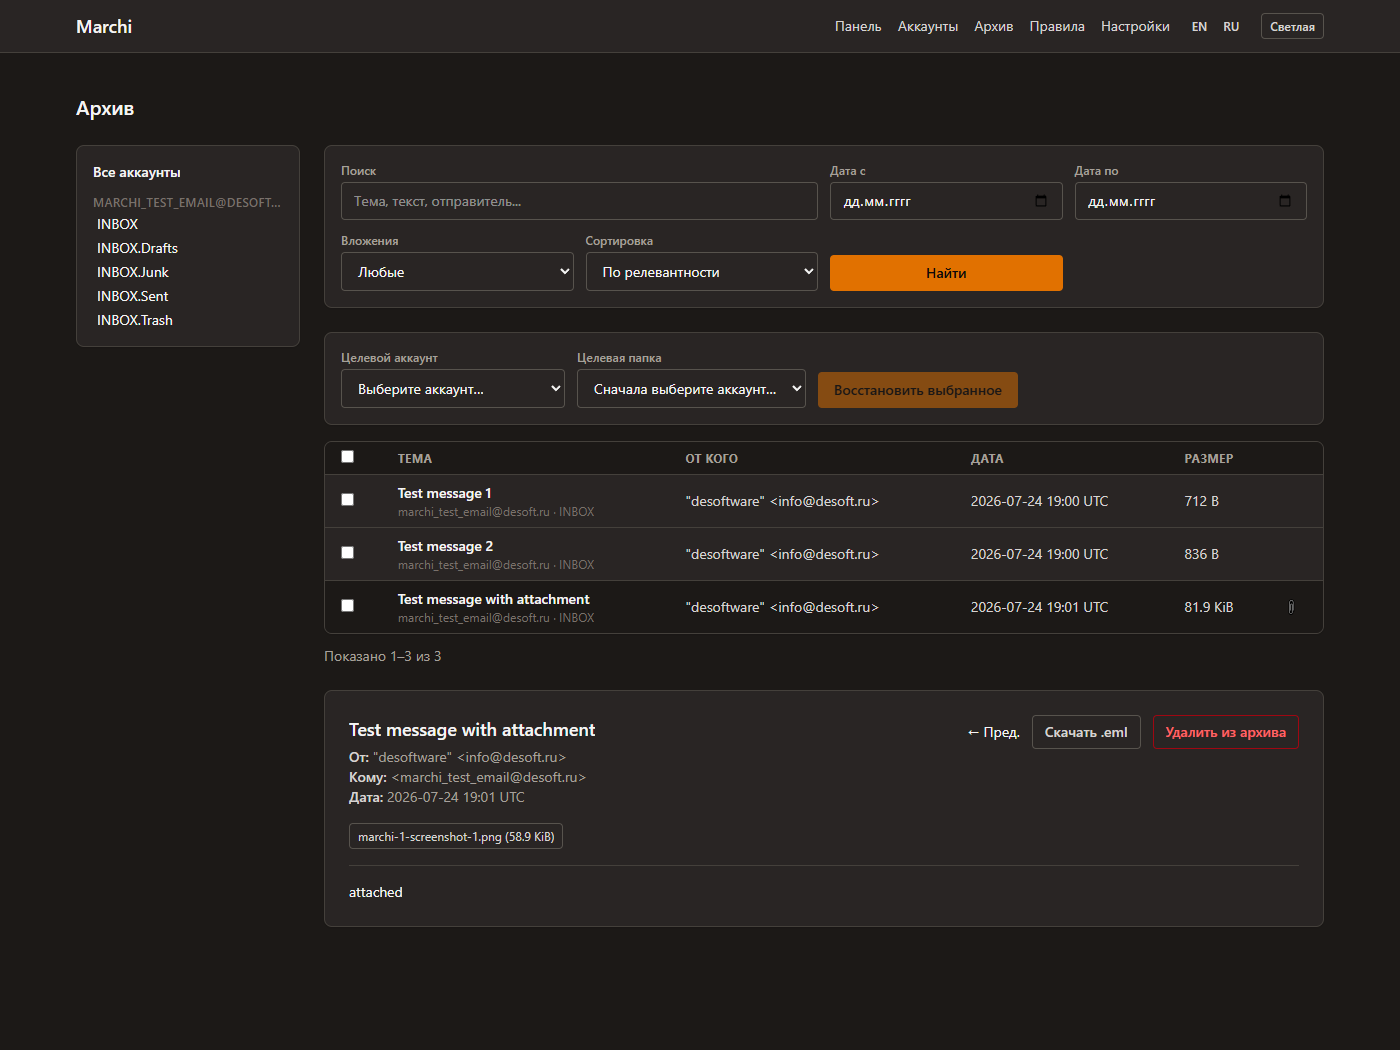Check the box for Test message 1
The height and width of the screenshot is (1050, 1400).
point(347,500)
